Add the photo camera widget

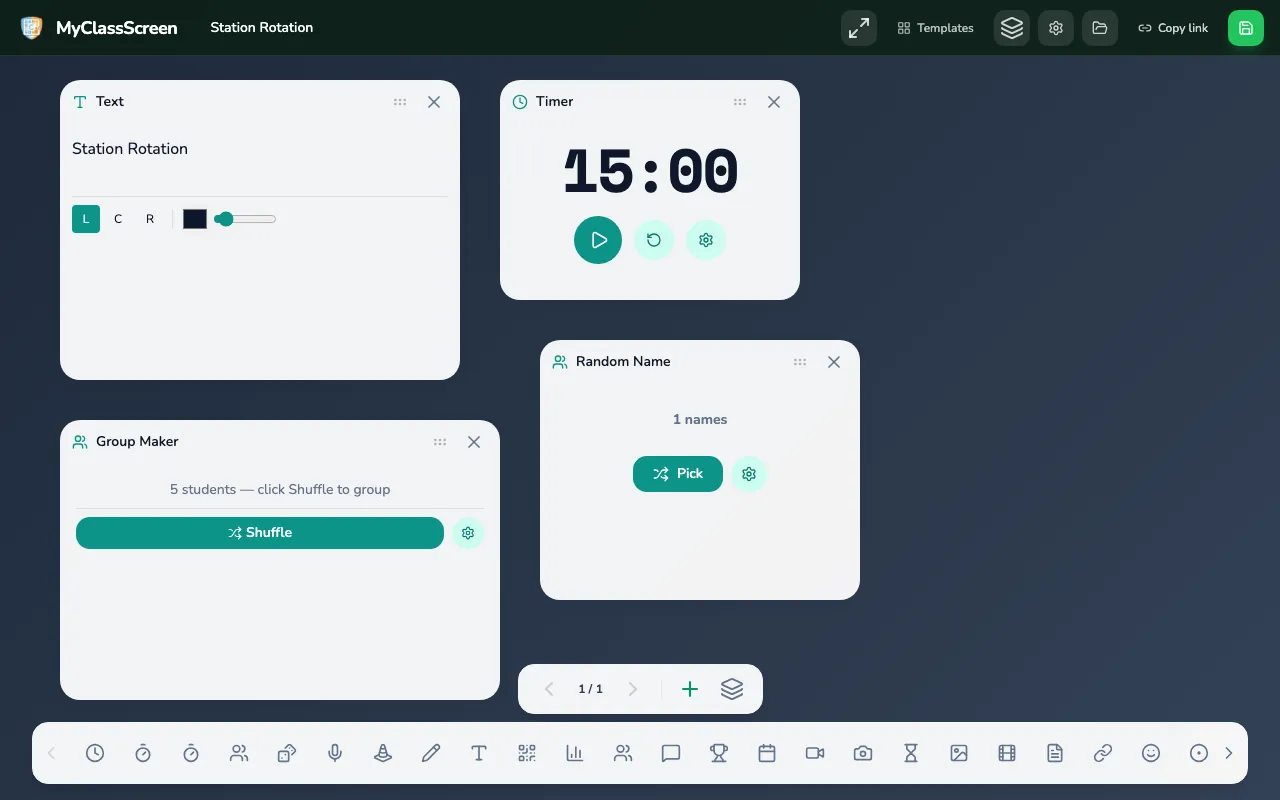coord(863,753)
